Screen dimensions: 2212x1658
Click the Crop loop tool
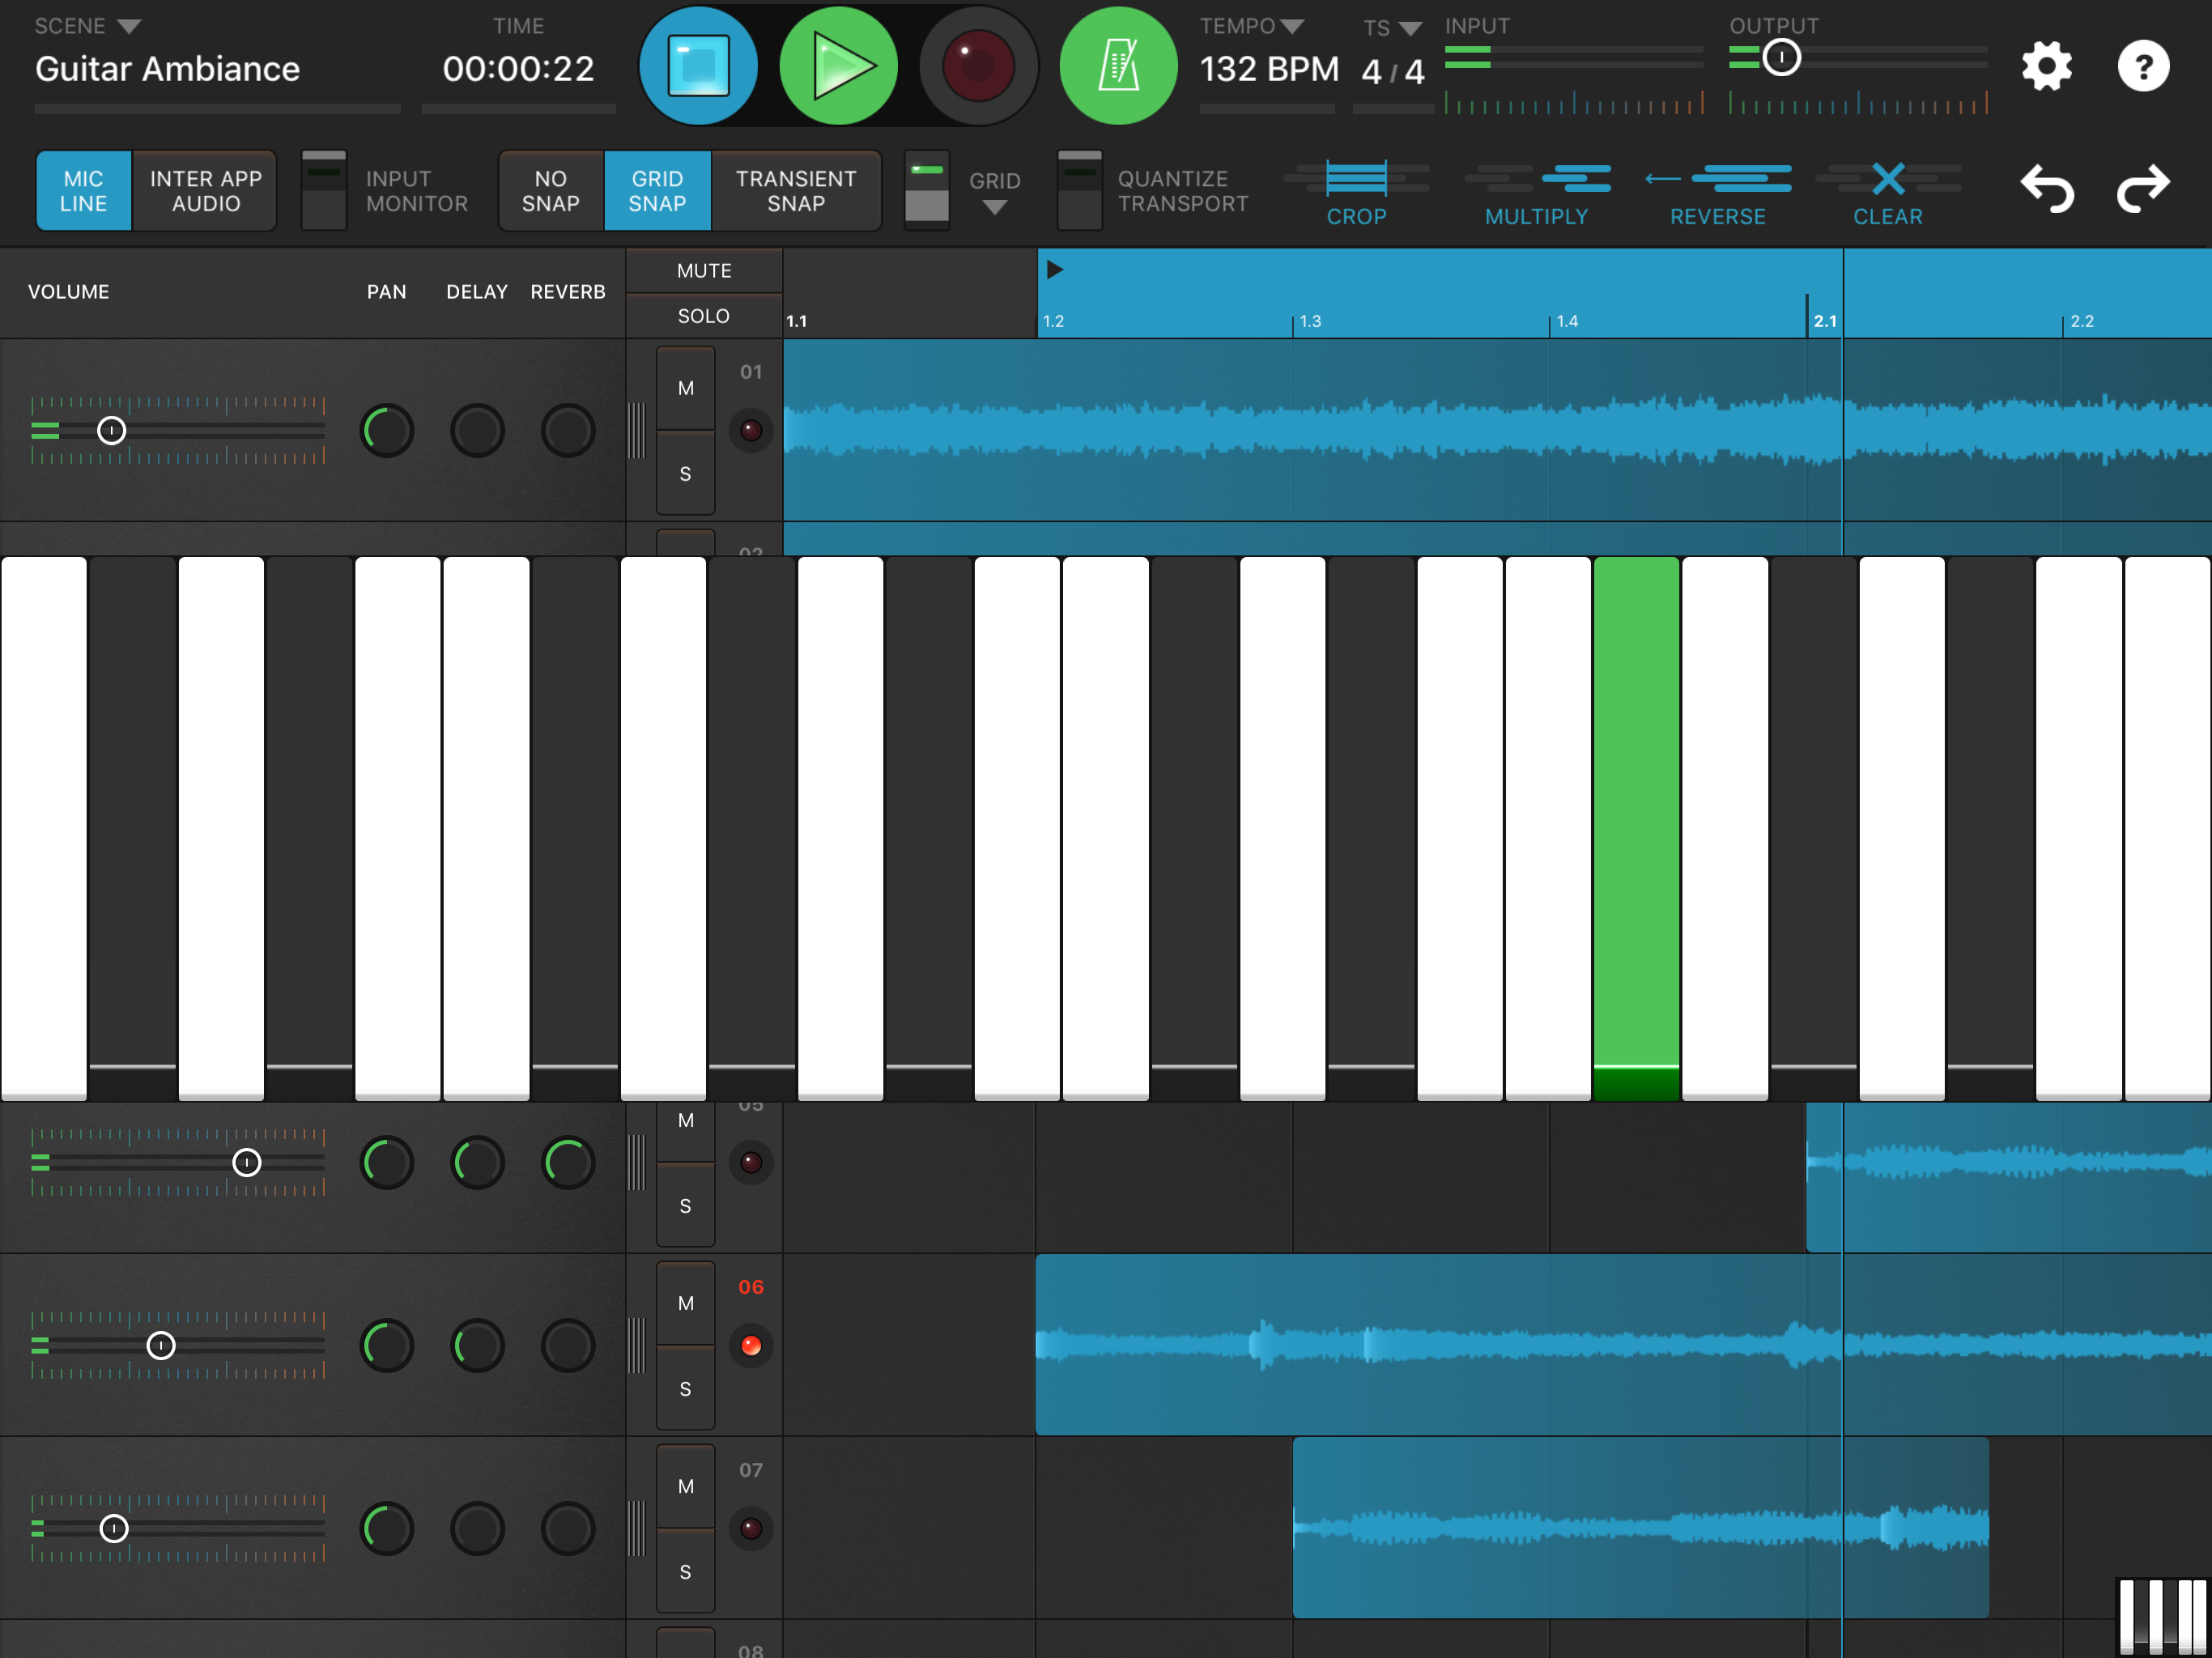pos(1356,192)
